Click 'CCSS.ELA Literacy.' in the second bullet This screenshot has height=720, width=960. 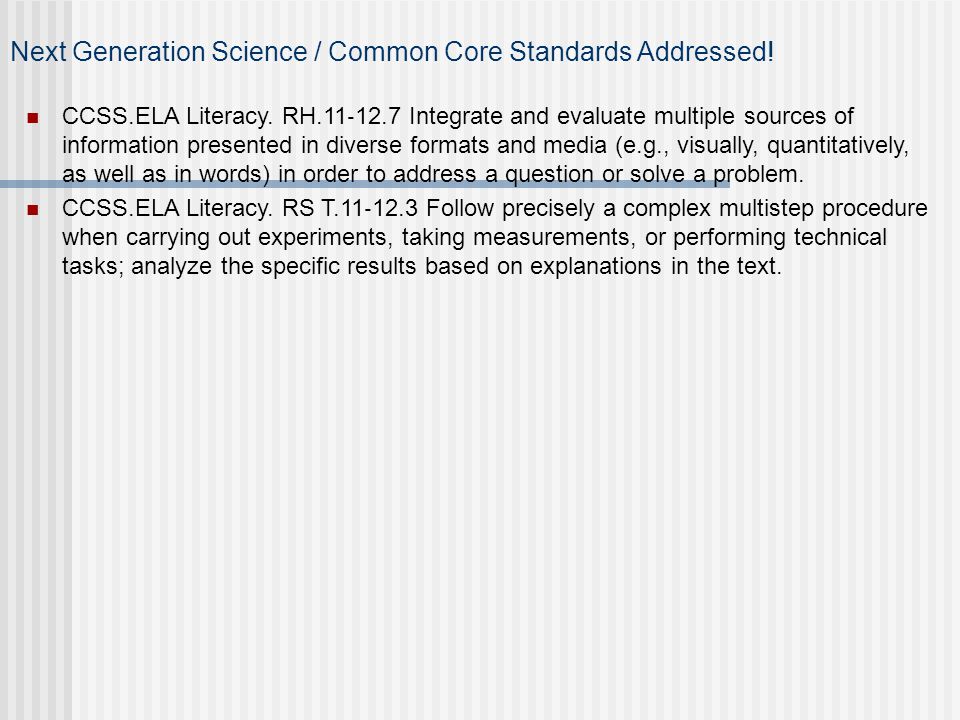coord(167,208)
